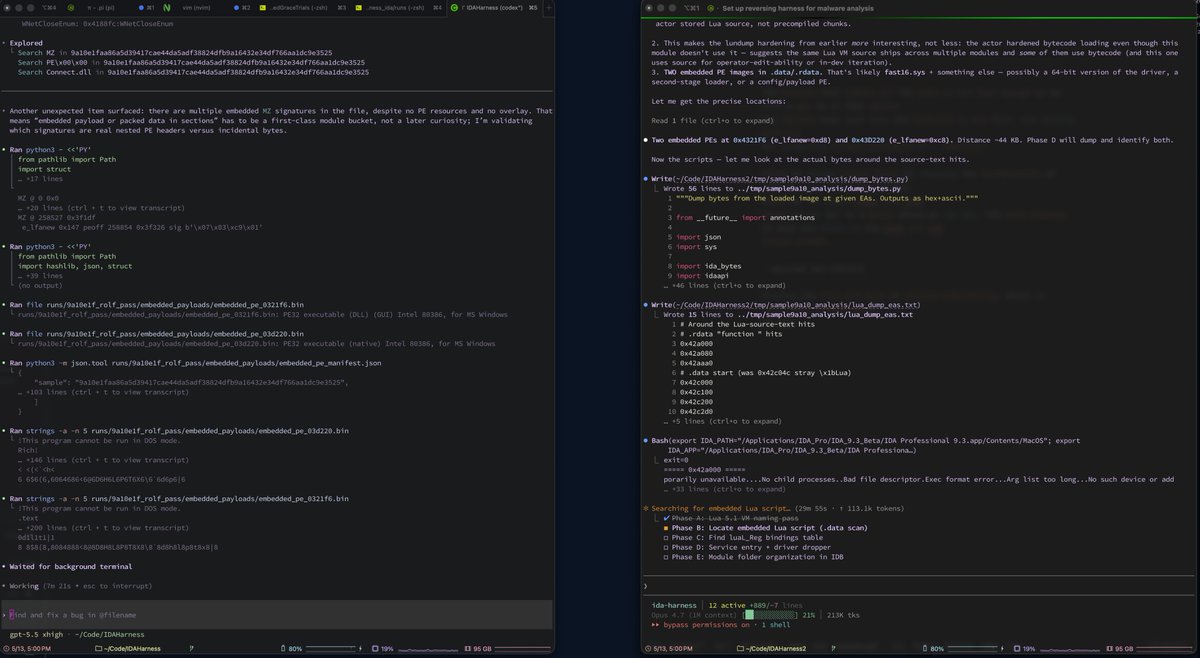Click the new tab plus button

click(x=549, y=7)
